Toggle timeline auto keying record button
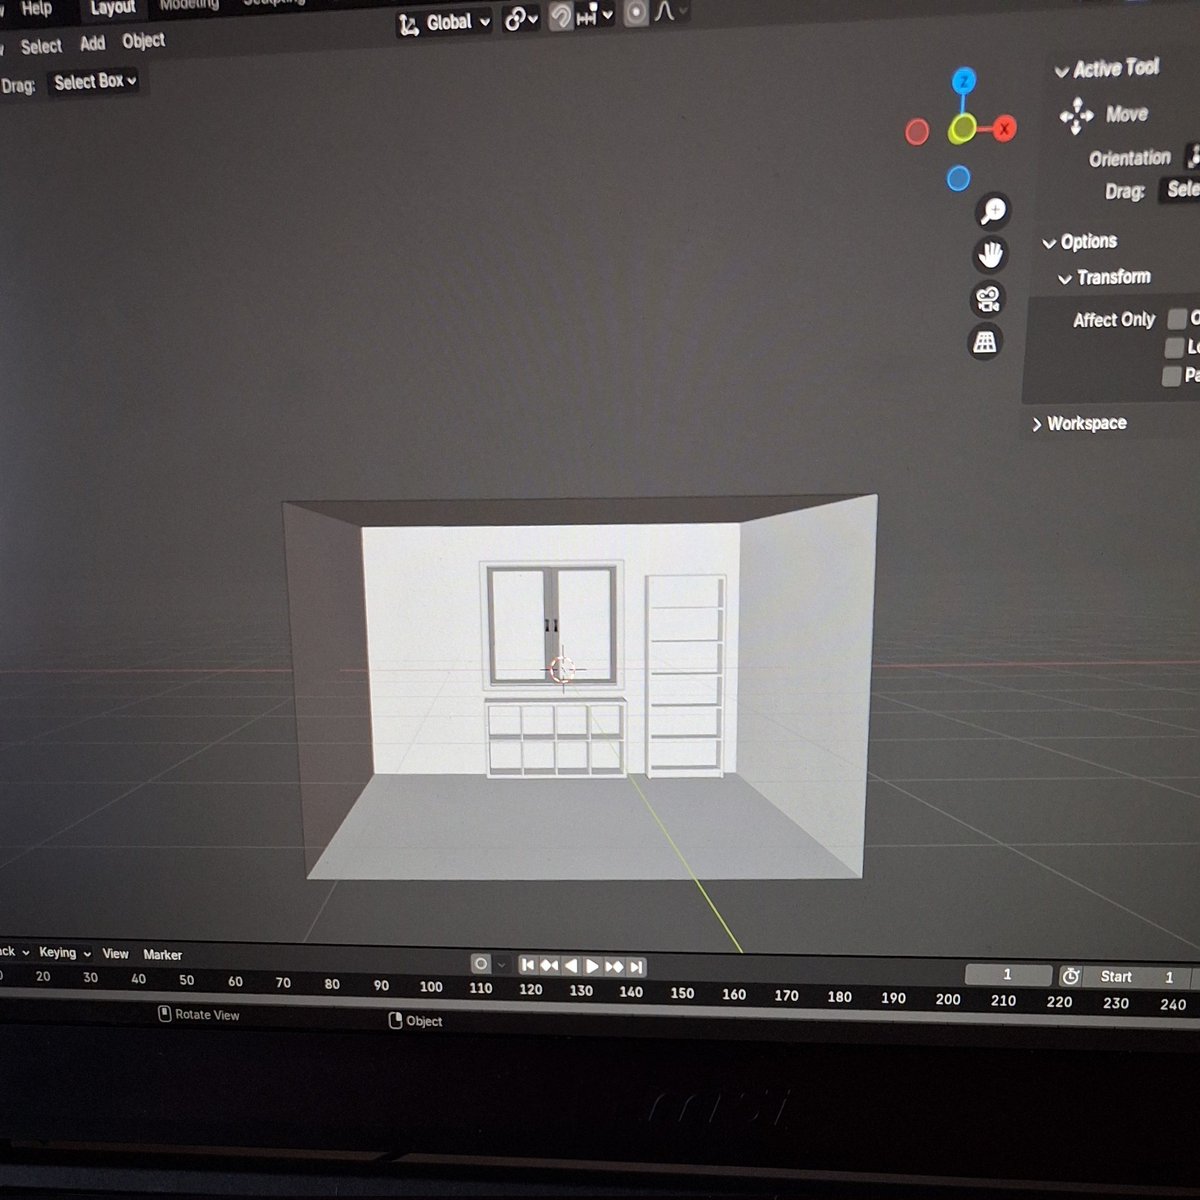The width and height of the screenshot is (1200, 1200). point(480,964)
